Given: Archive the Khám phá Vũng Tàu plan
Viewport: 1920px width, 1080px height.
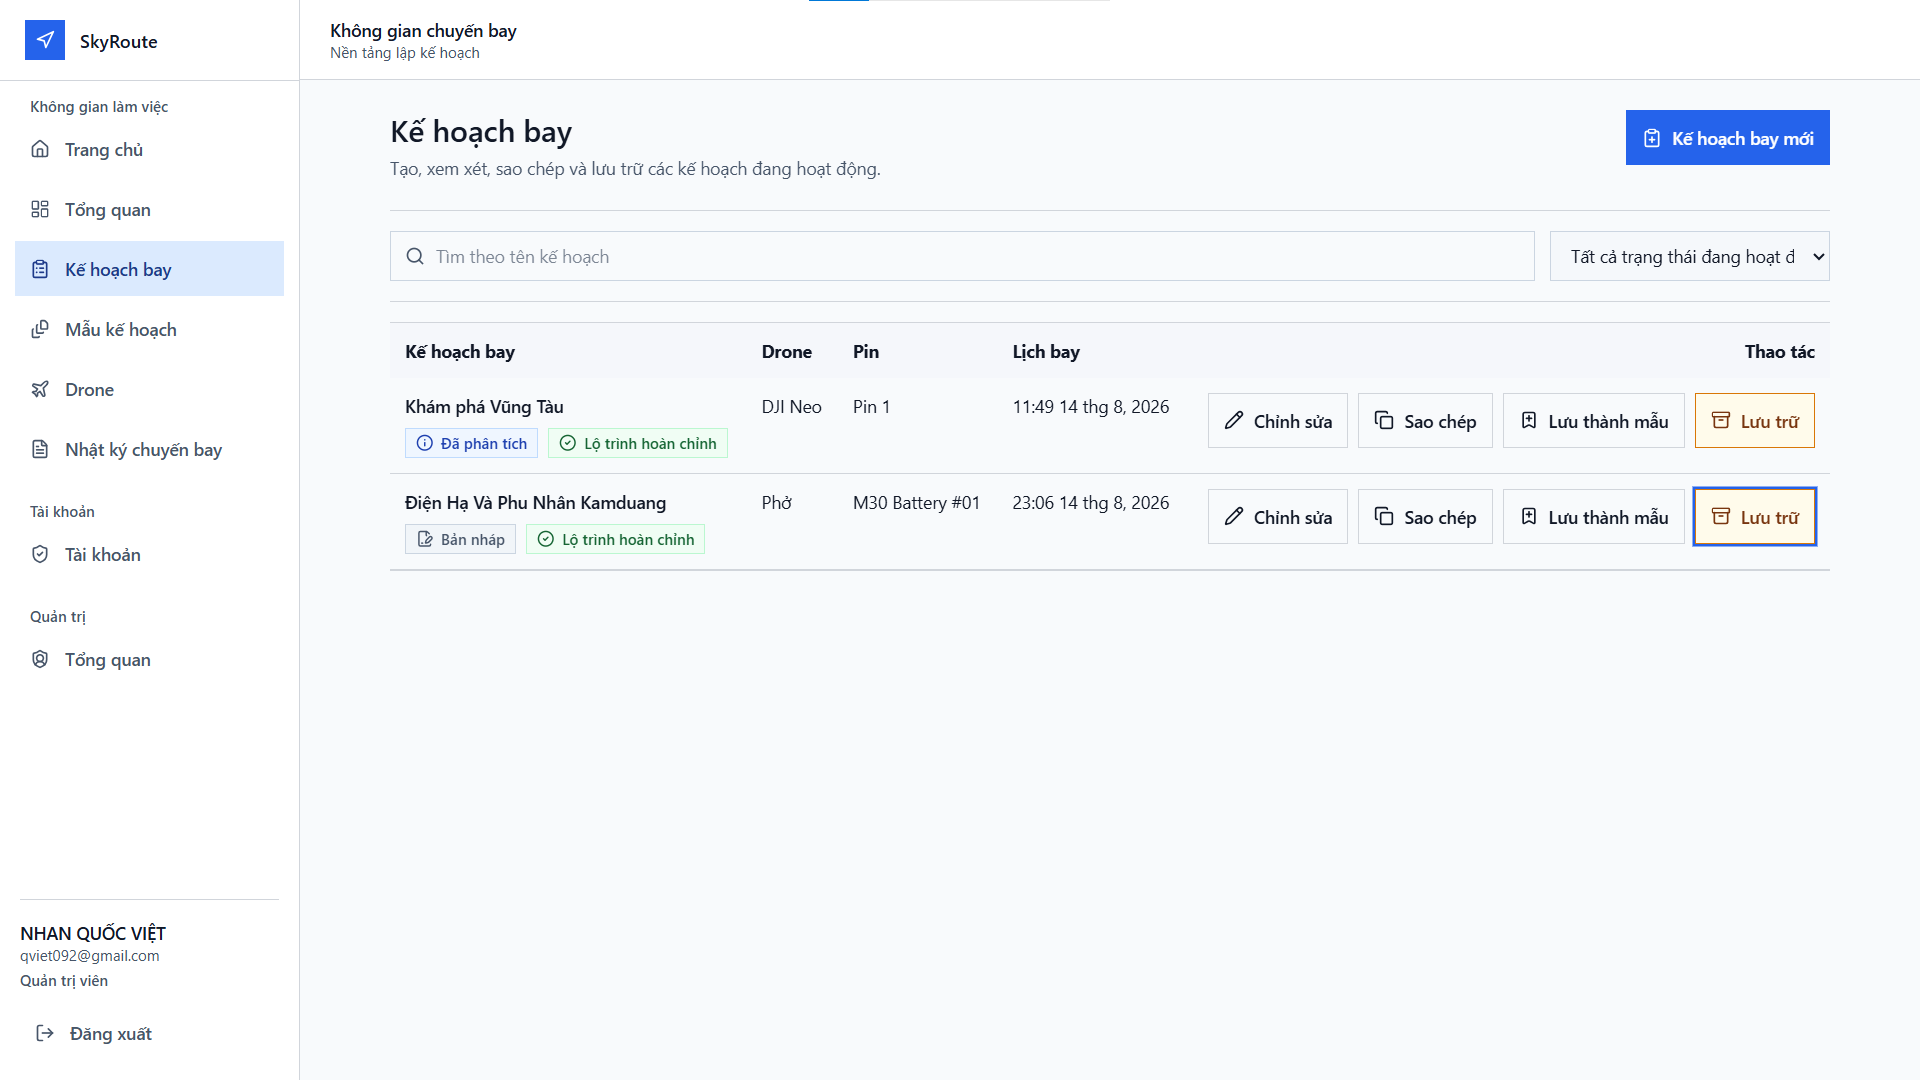Looking at the screenshot, I should pyautogui.click(x=1754, y=421).
